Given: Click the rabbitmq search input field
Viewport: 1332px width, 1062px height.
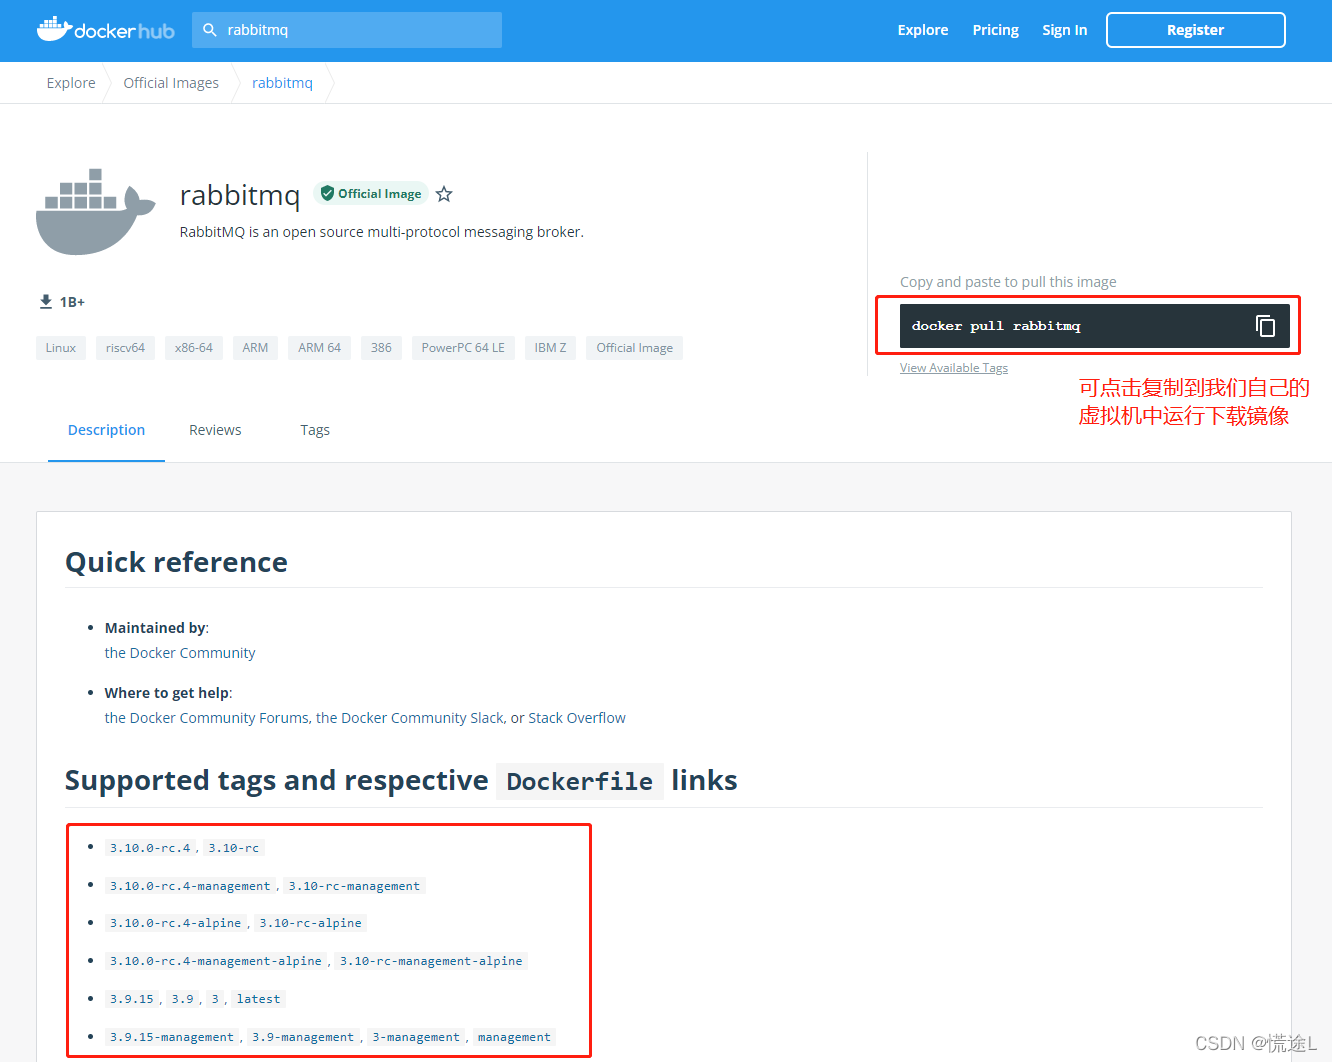Looking at the screenshot, I should 347,30.
